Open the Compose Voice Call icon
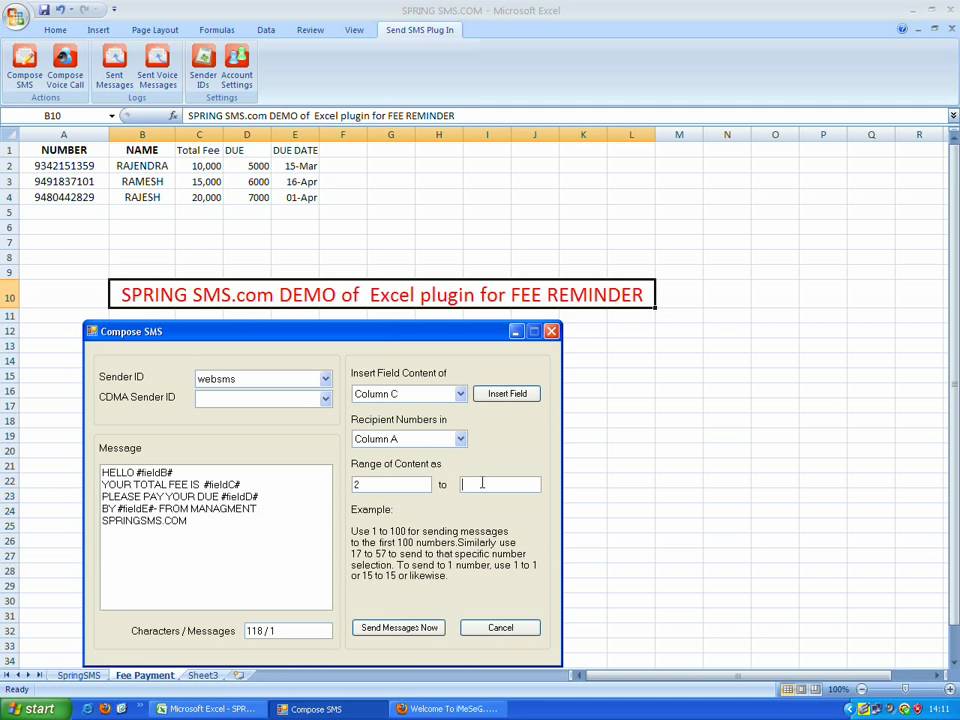Viewport: 960px width, 720px height. pos(65,66)
